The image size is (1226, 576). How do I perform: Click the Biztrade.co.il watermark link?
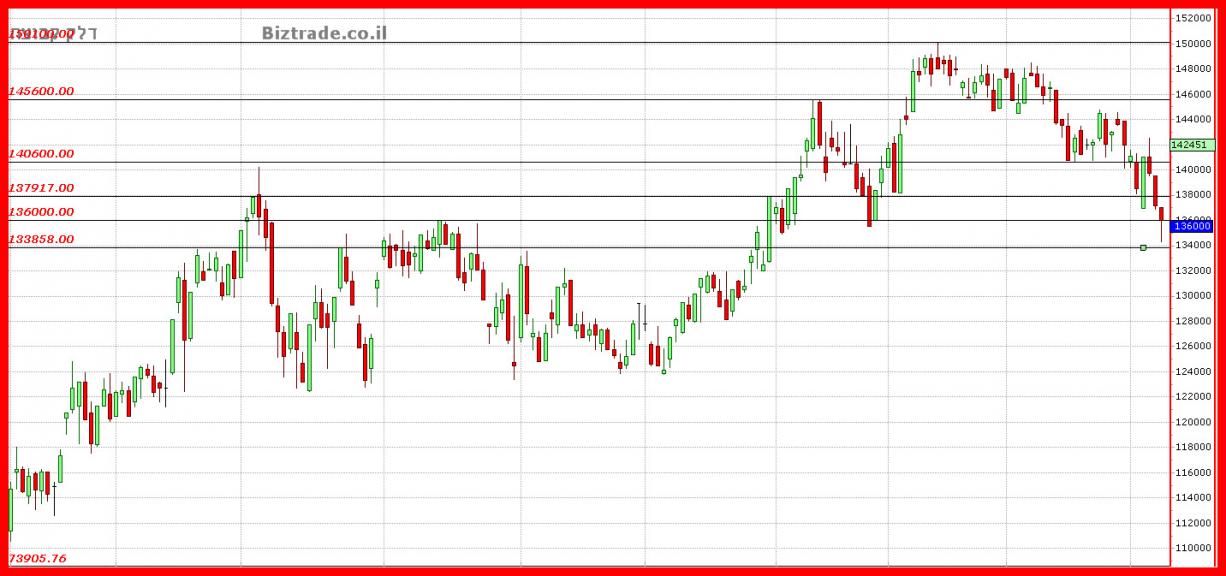tap(324, 33)
